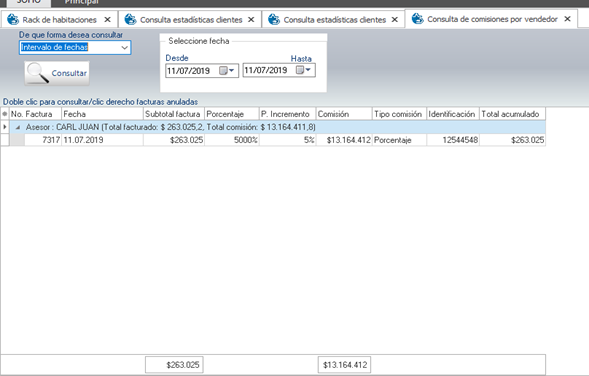This screenshot has width=589, height=376.
Task: Click the Identificación column header
Action: (453, 114)
